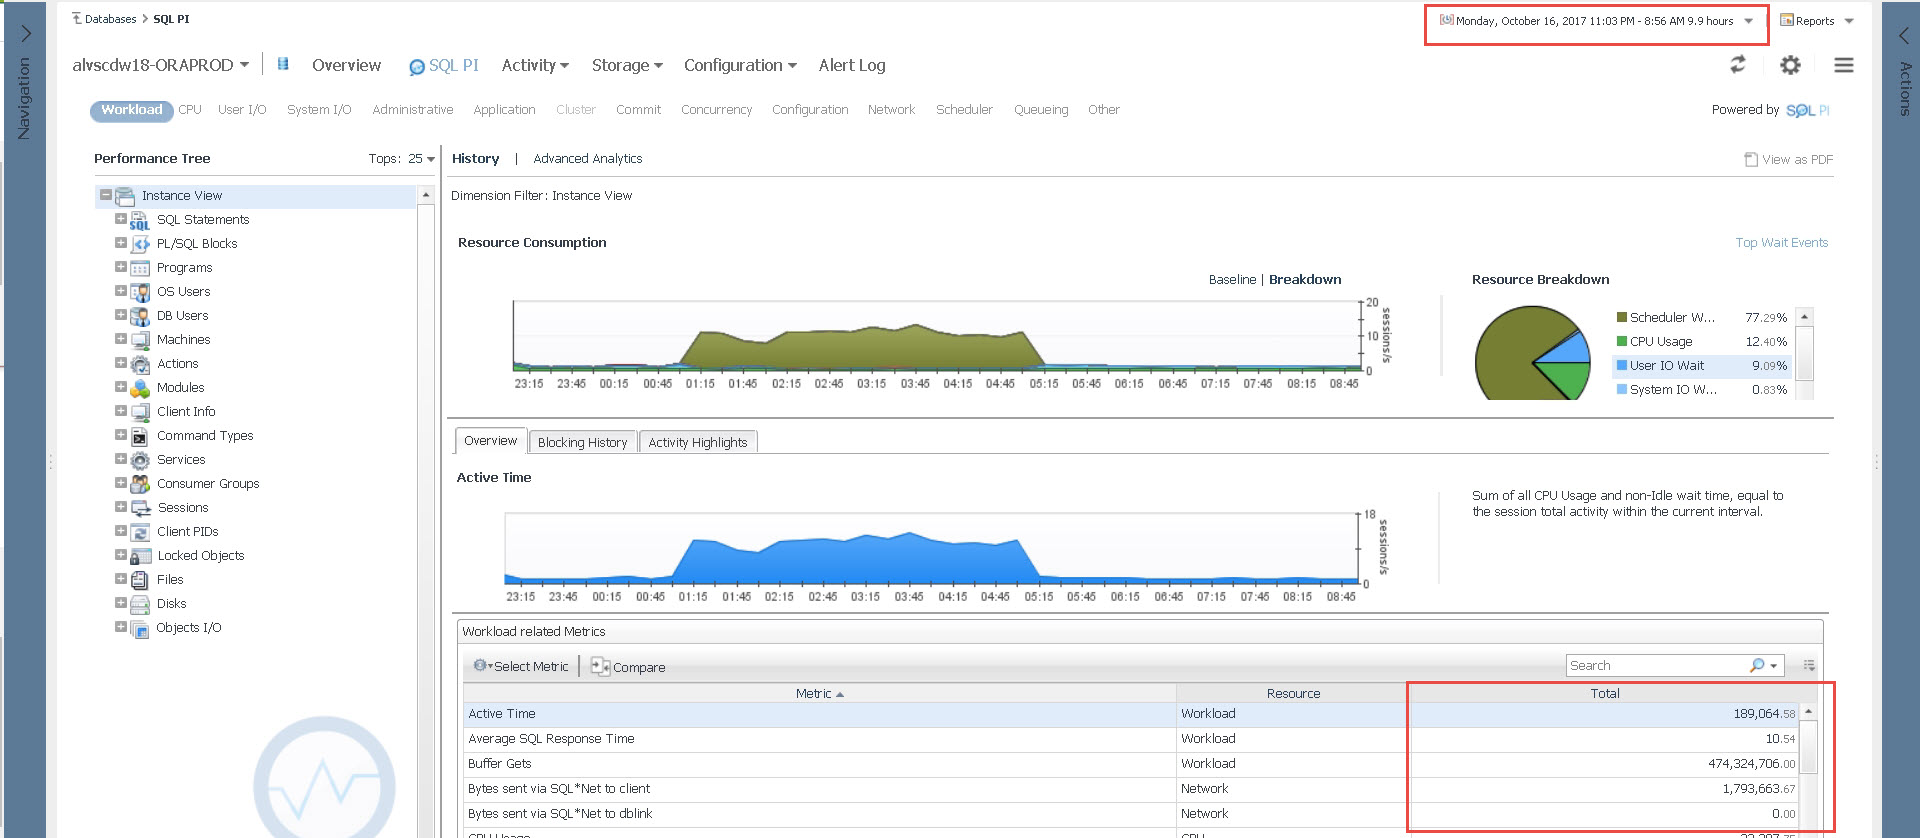Screen dimensions: 1920x838
Task: Click the refresh arrows icon
Action: click(1738, 65)
